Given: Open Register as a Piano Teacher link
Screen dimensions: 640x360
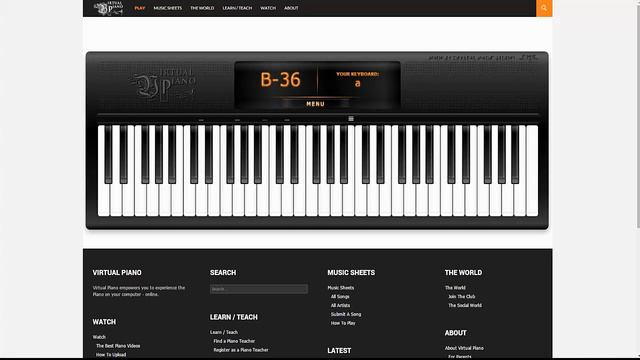Looking at the screenshot, I should (x=241, y=350).
